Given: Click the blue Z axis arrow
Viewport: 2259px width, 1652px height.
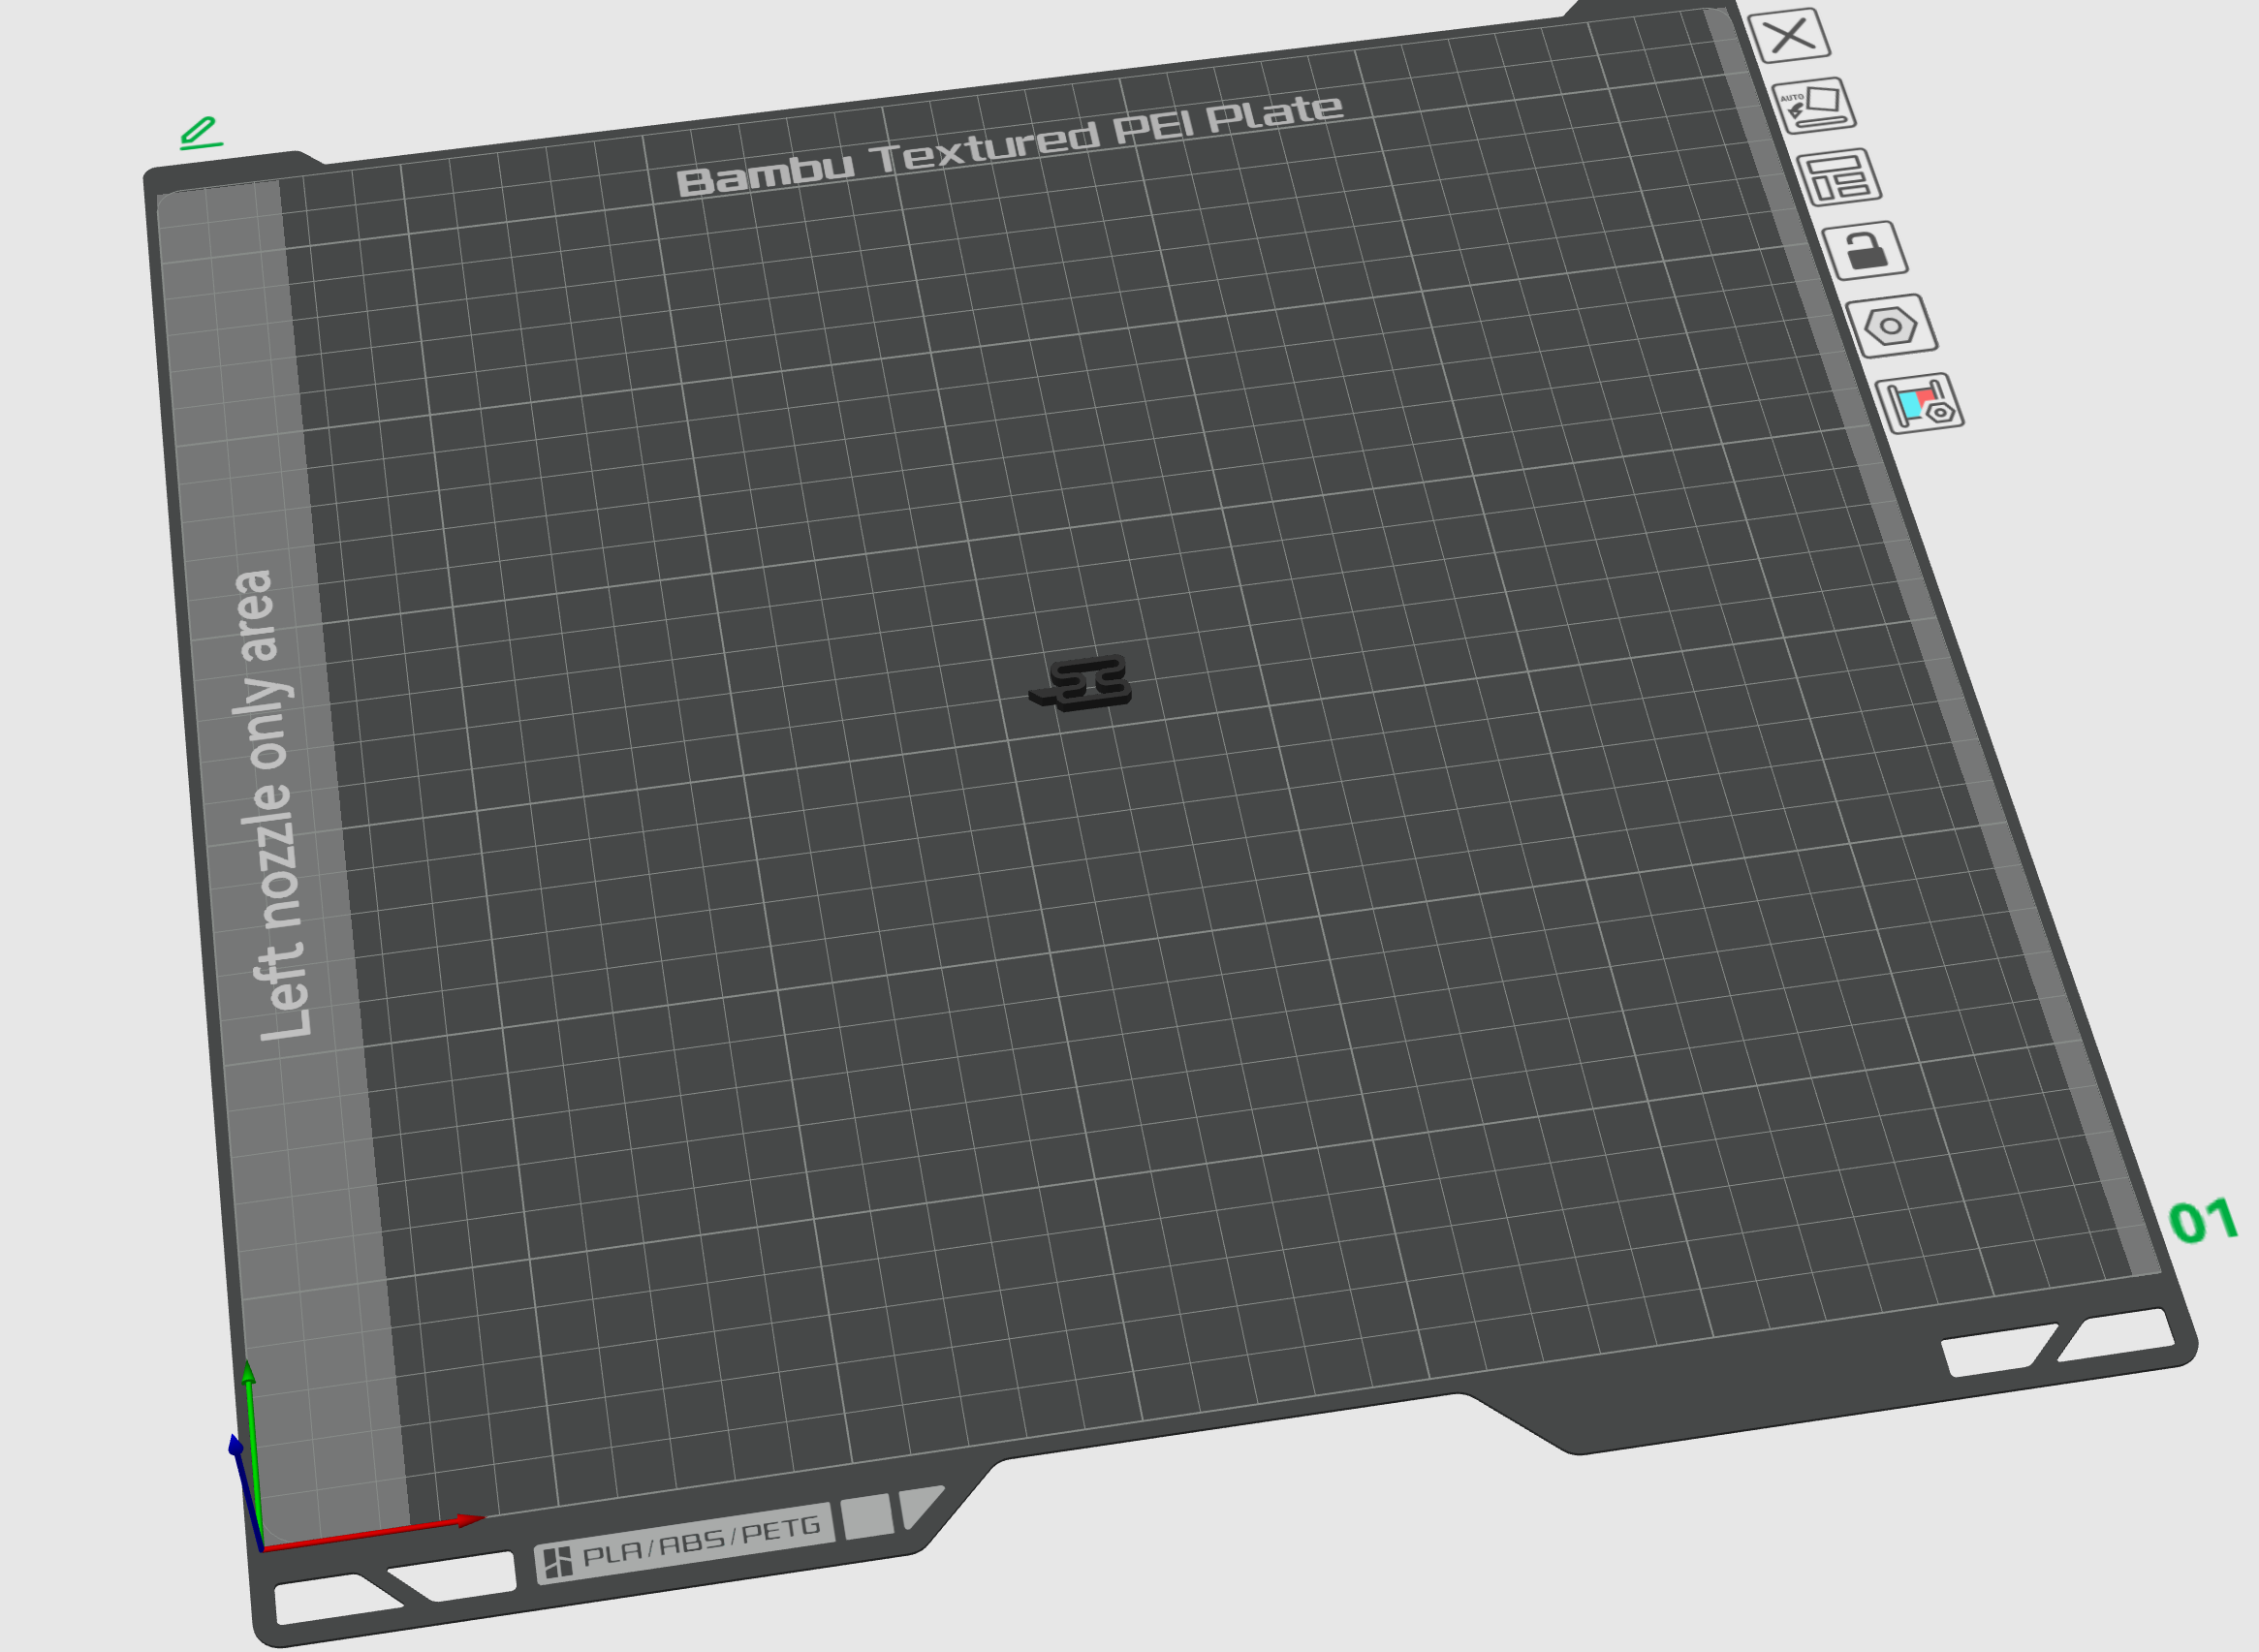Looking at the screenshot, I should click(x=244, y=1490).
